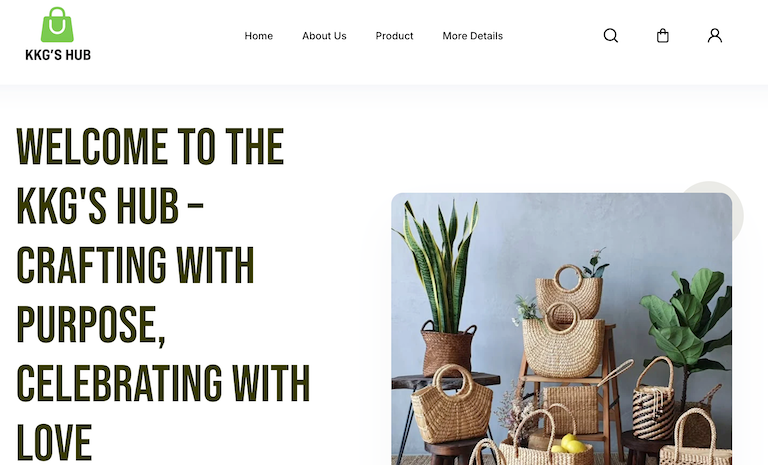This screenshot has height=465, width=768.
Task: Click the striped woven bag in hero image
Action: pos(654,400)
